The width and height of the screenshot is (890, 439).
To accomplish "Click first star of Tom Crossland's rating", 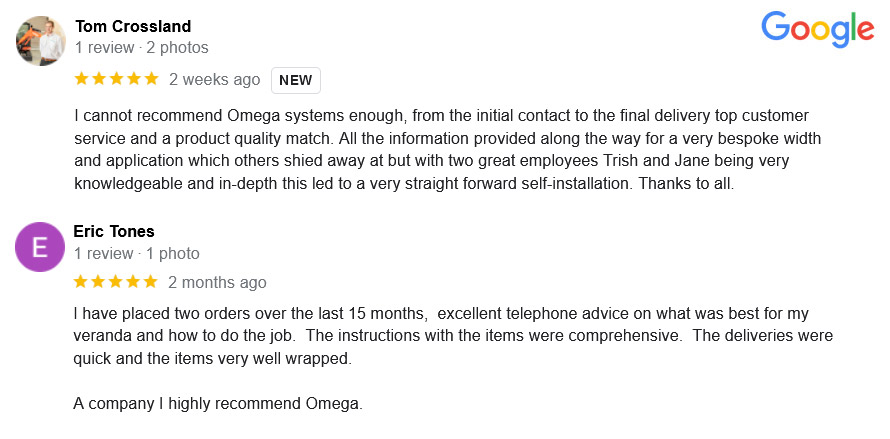I will 82,79.
